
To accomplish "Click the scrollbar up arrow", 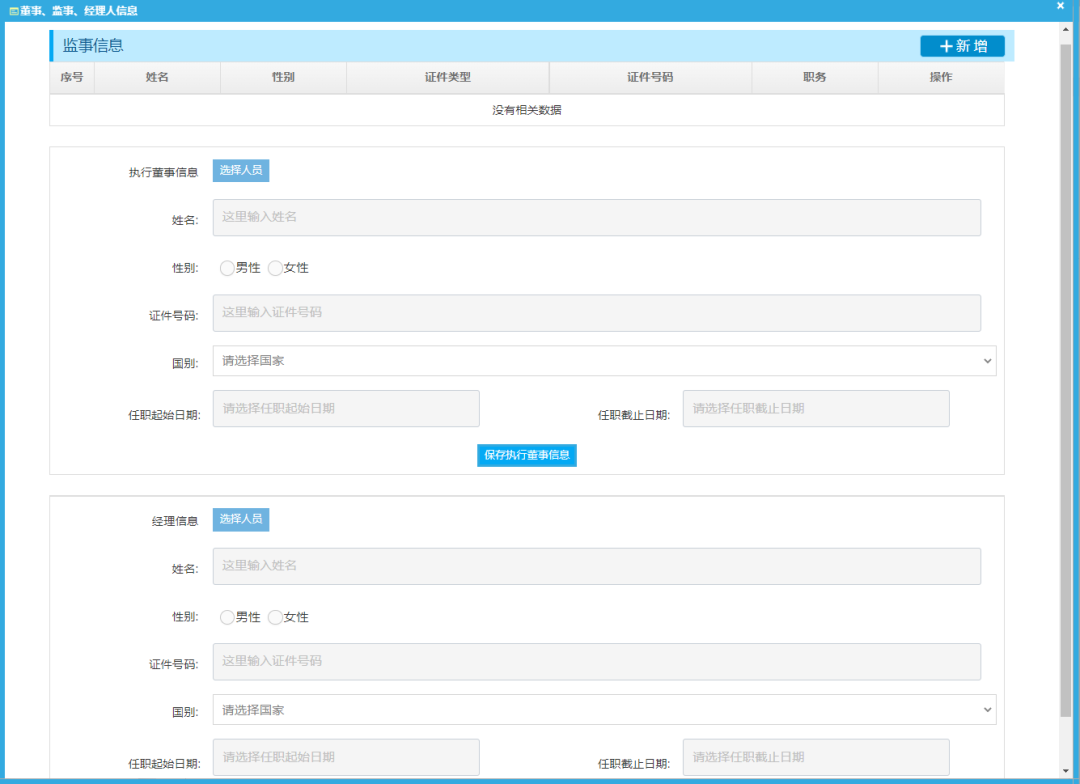I will [x=1066, y=30].
